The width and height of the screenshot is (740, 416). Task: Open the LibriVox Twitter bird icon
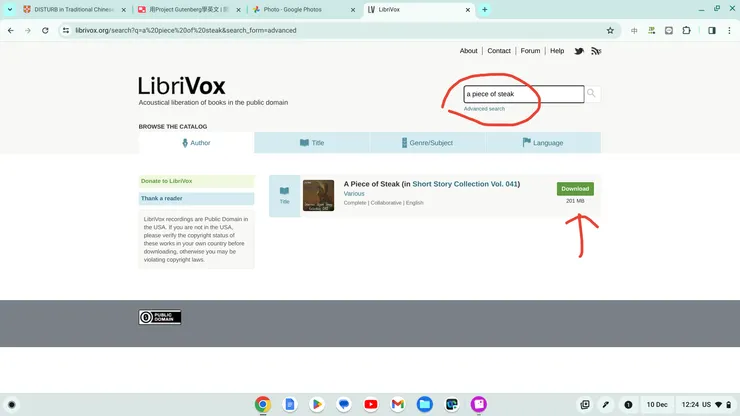point(579,51)
